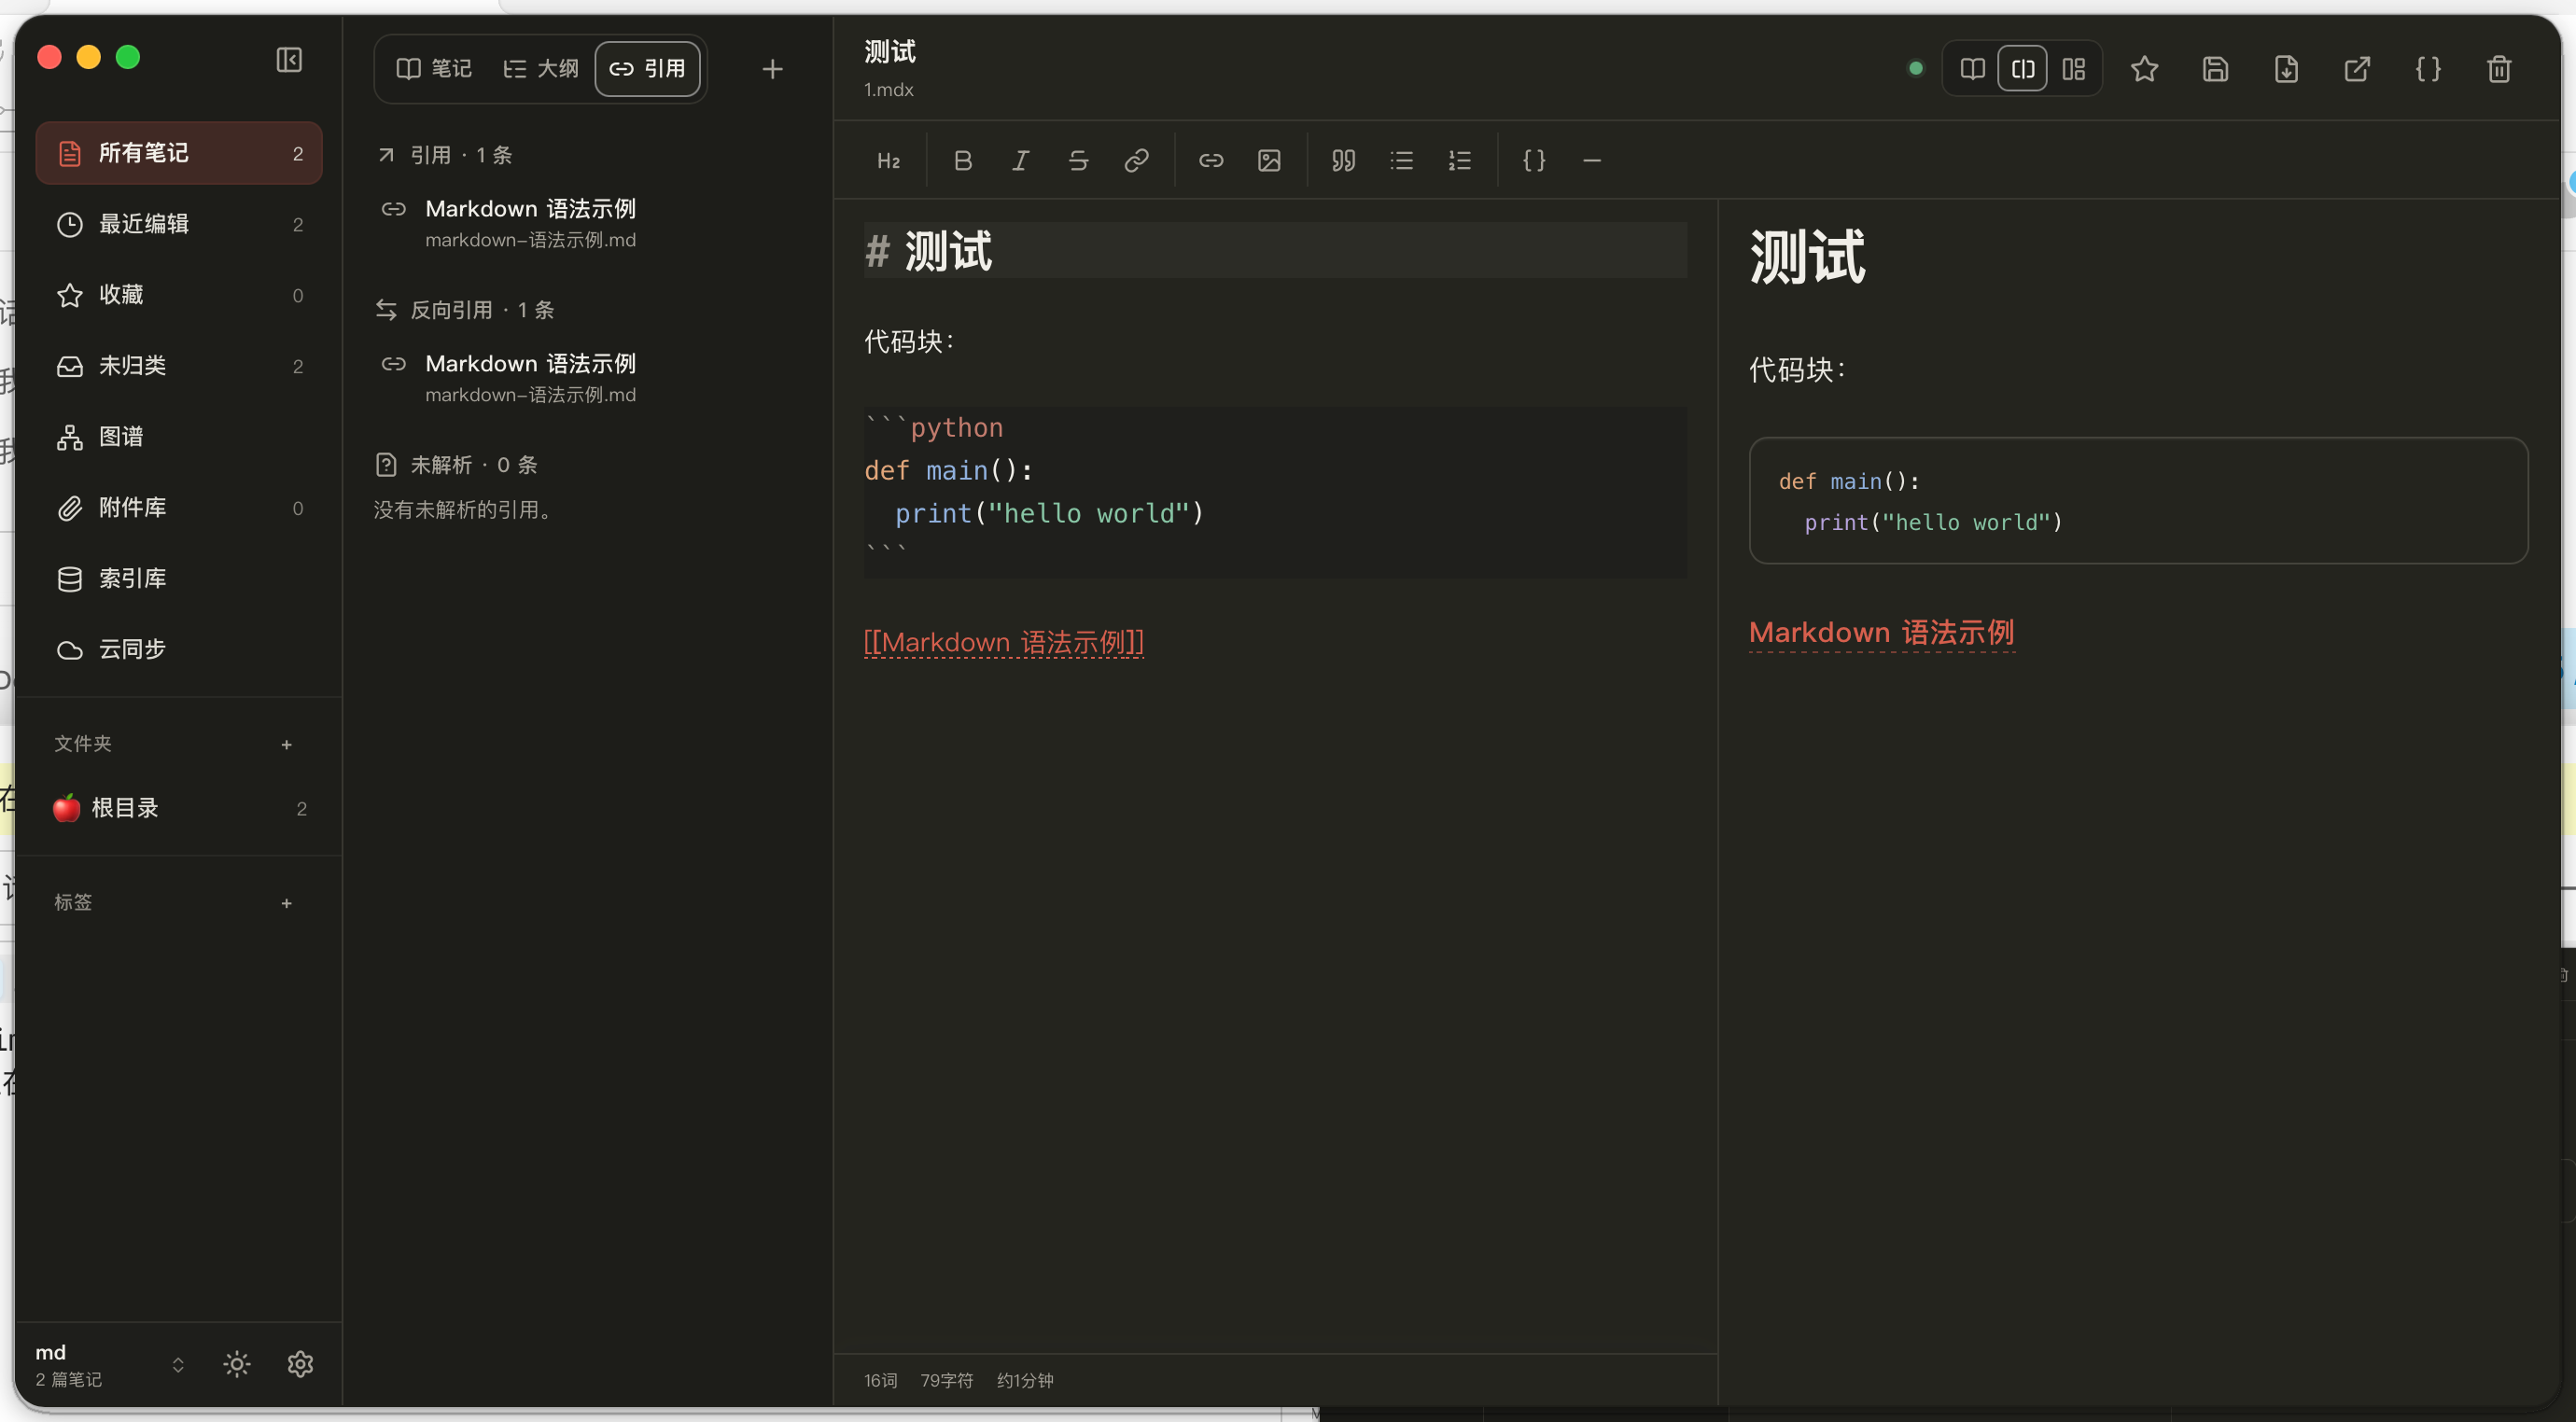2576x1422 pixels.
Task: Insert image from toolbar
Action: (x=1269, y=161)
